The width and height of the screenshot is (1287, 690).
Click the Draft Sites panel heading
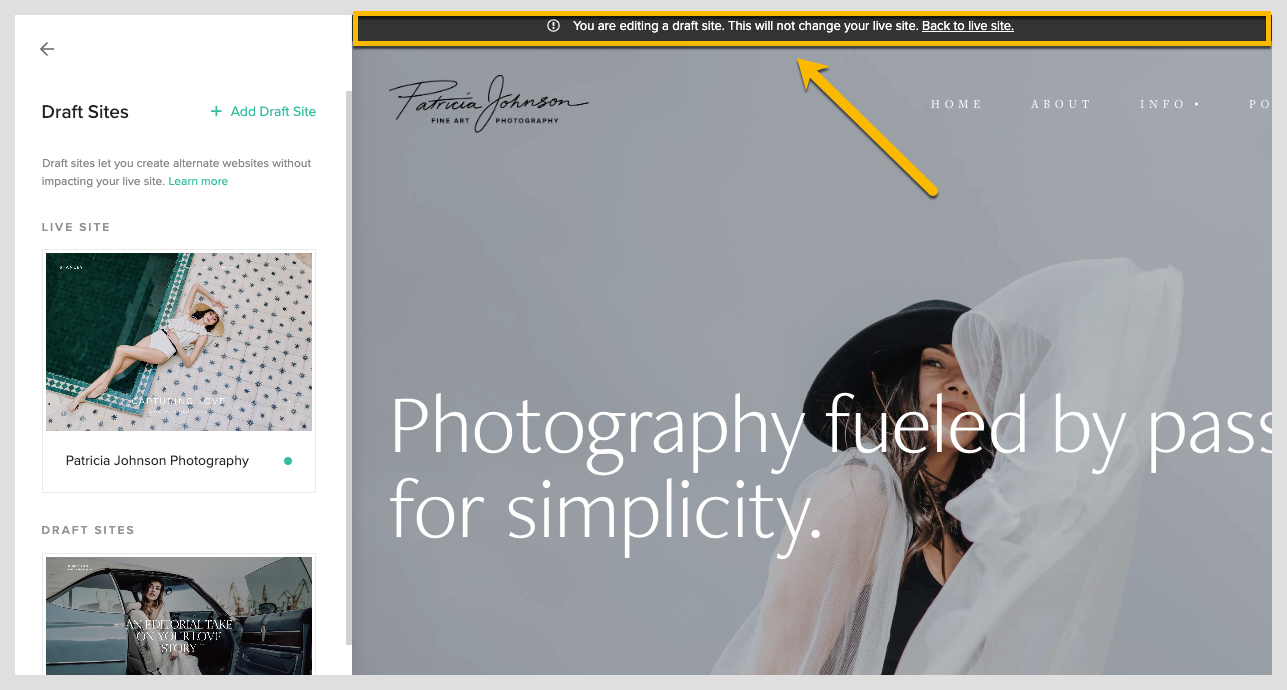point(85,112)
